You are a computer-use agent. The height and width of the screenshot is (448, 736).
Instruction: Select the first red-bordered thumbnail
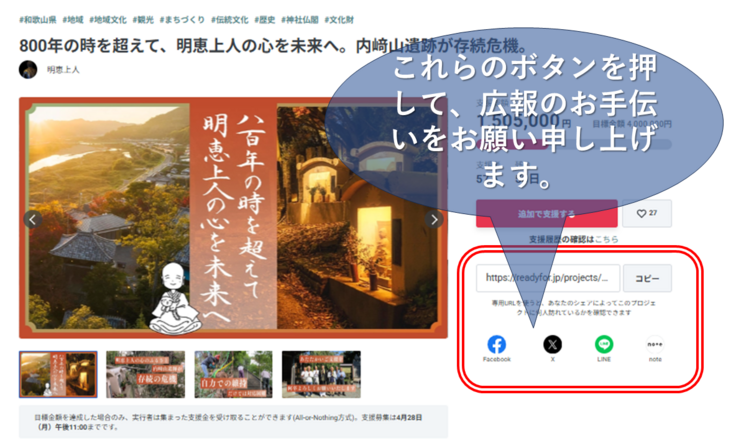pyautogui.click(x=58, y=374)
